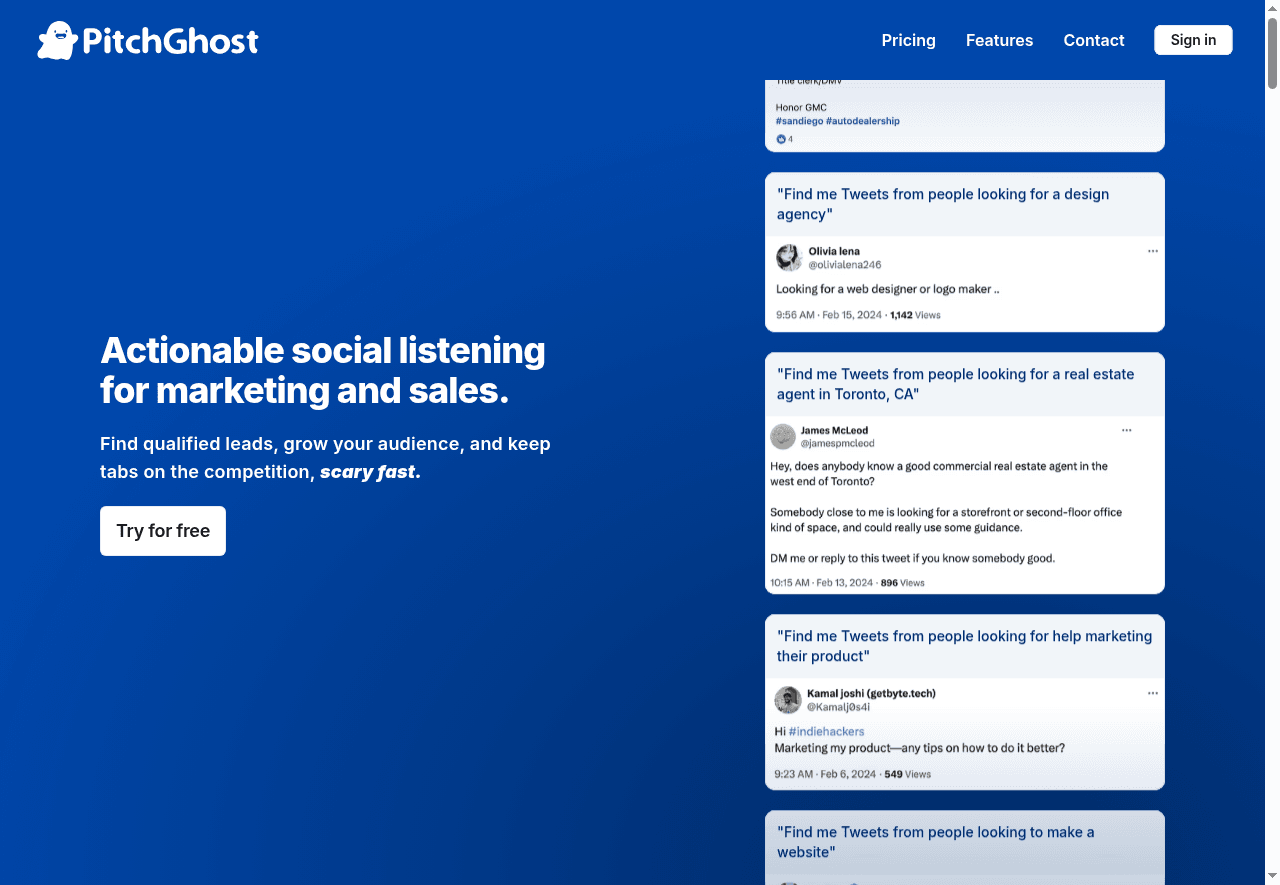This screenshot has height=885, width=1280.
Task: Click Kamal joshi's profile avatar
Action: click(x=788, y=700)
